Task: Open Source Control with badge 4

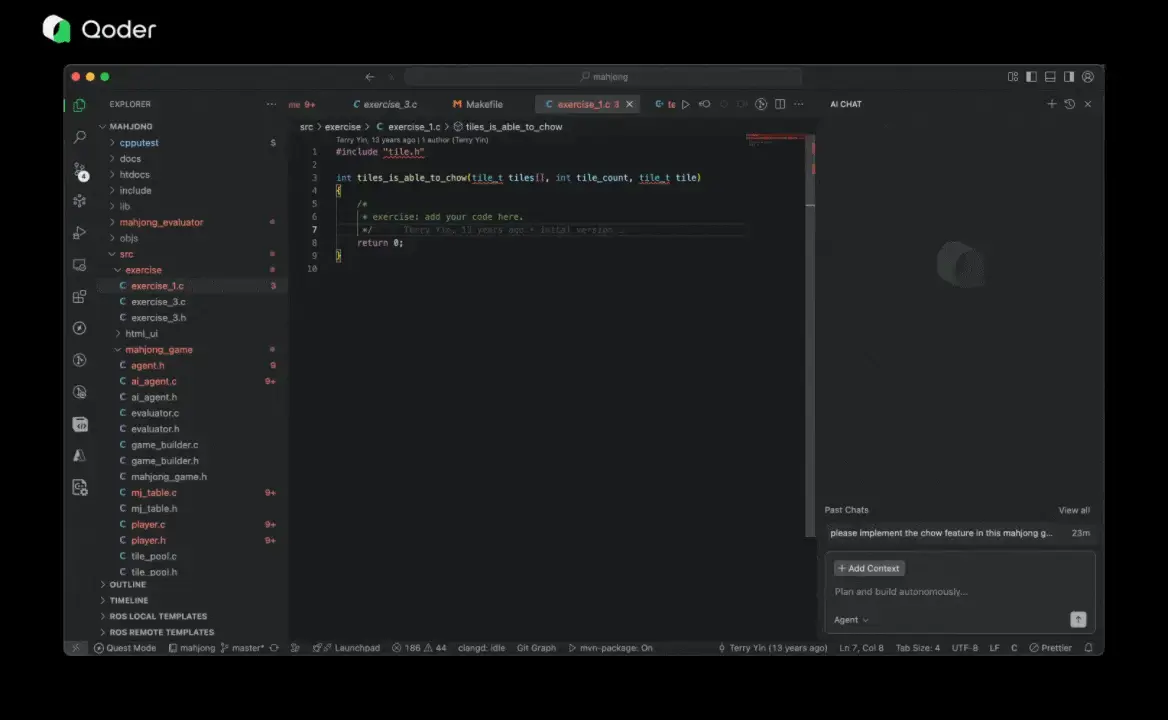Action: [80, 171]
